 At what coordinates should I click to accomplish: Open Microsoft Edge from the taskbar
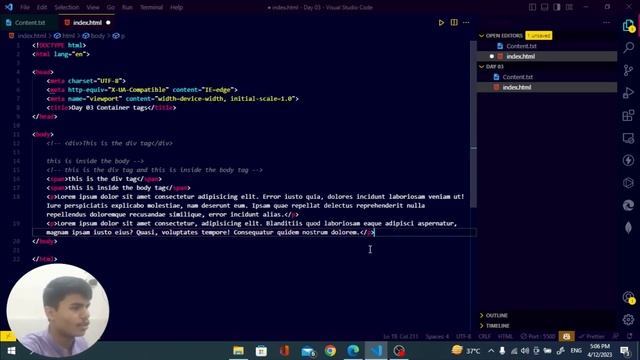click(x=353, y=351)
